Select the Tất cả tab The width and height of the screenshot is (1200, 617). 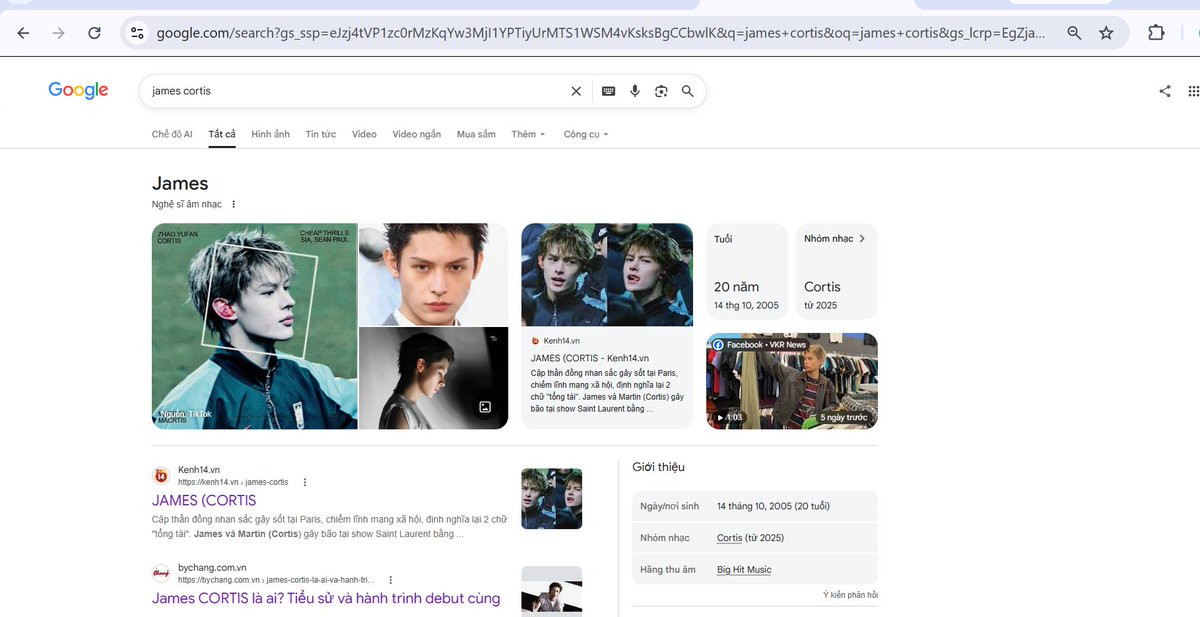(222, 134)
